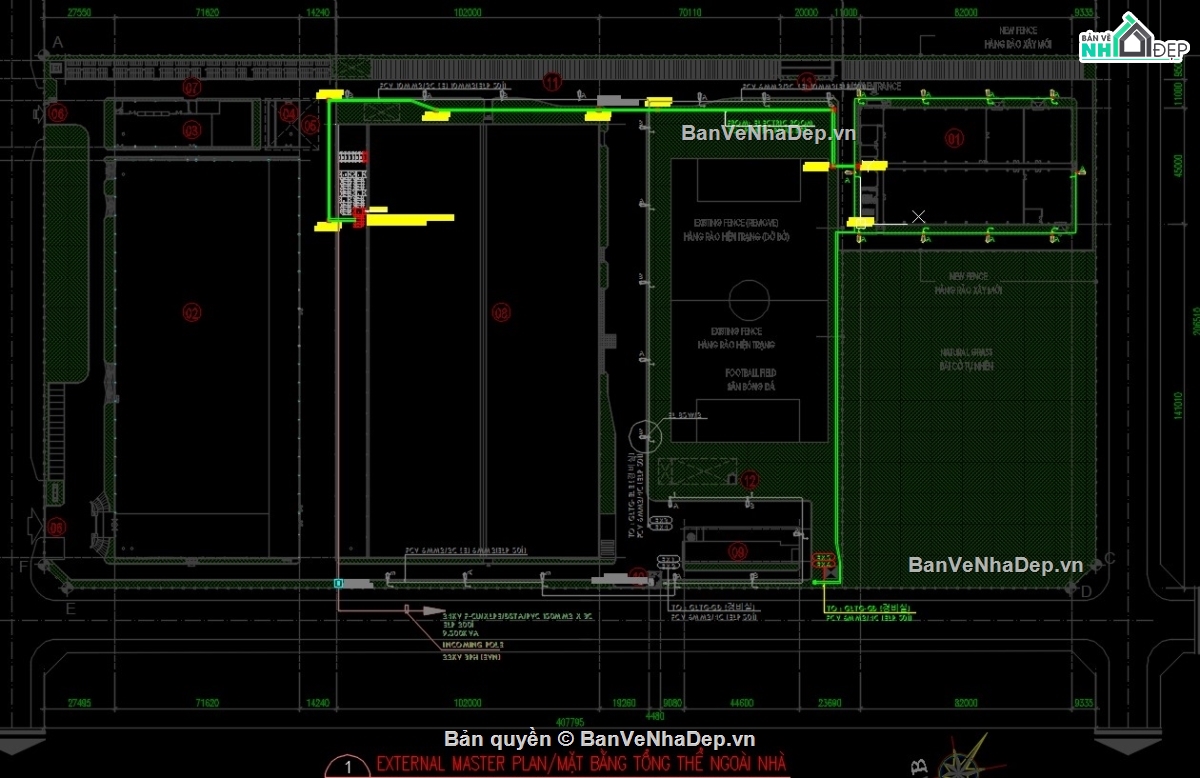The width and height of the screenshot is (1200, 778).
Task: Select the EXTERNAL MASTER PLAN title text
Action: [582, 765]
